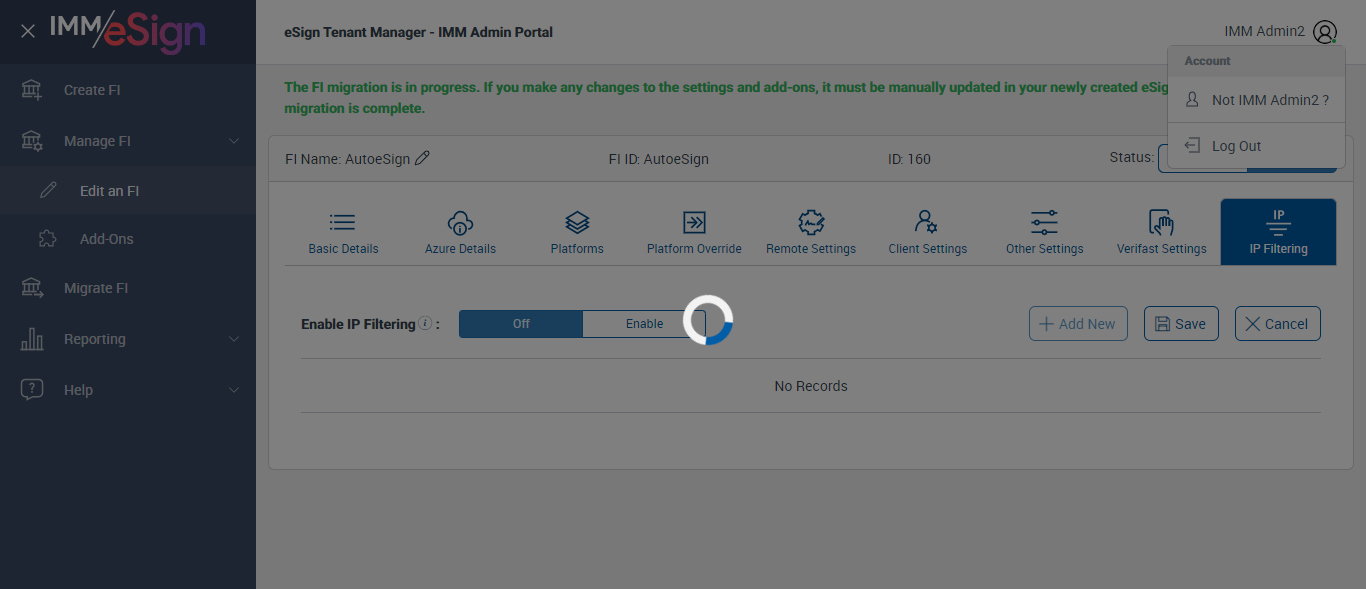This screenshot has height=589, width=1366.
Task: Click the No Records text
Action: (x=811, y=386)
